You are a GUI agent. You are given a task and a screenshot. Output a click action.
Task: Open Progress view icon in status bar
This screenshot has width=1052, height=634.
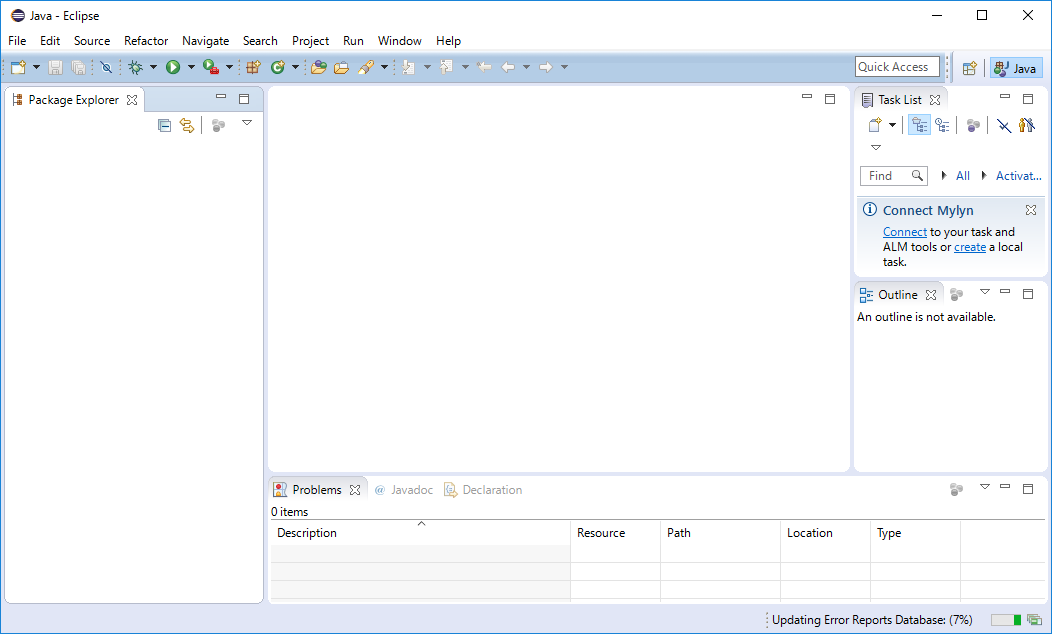1034,620
